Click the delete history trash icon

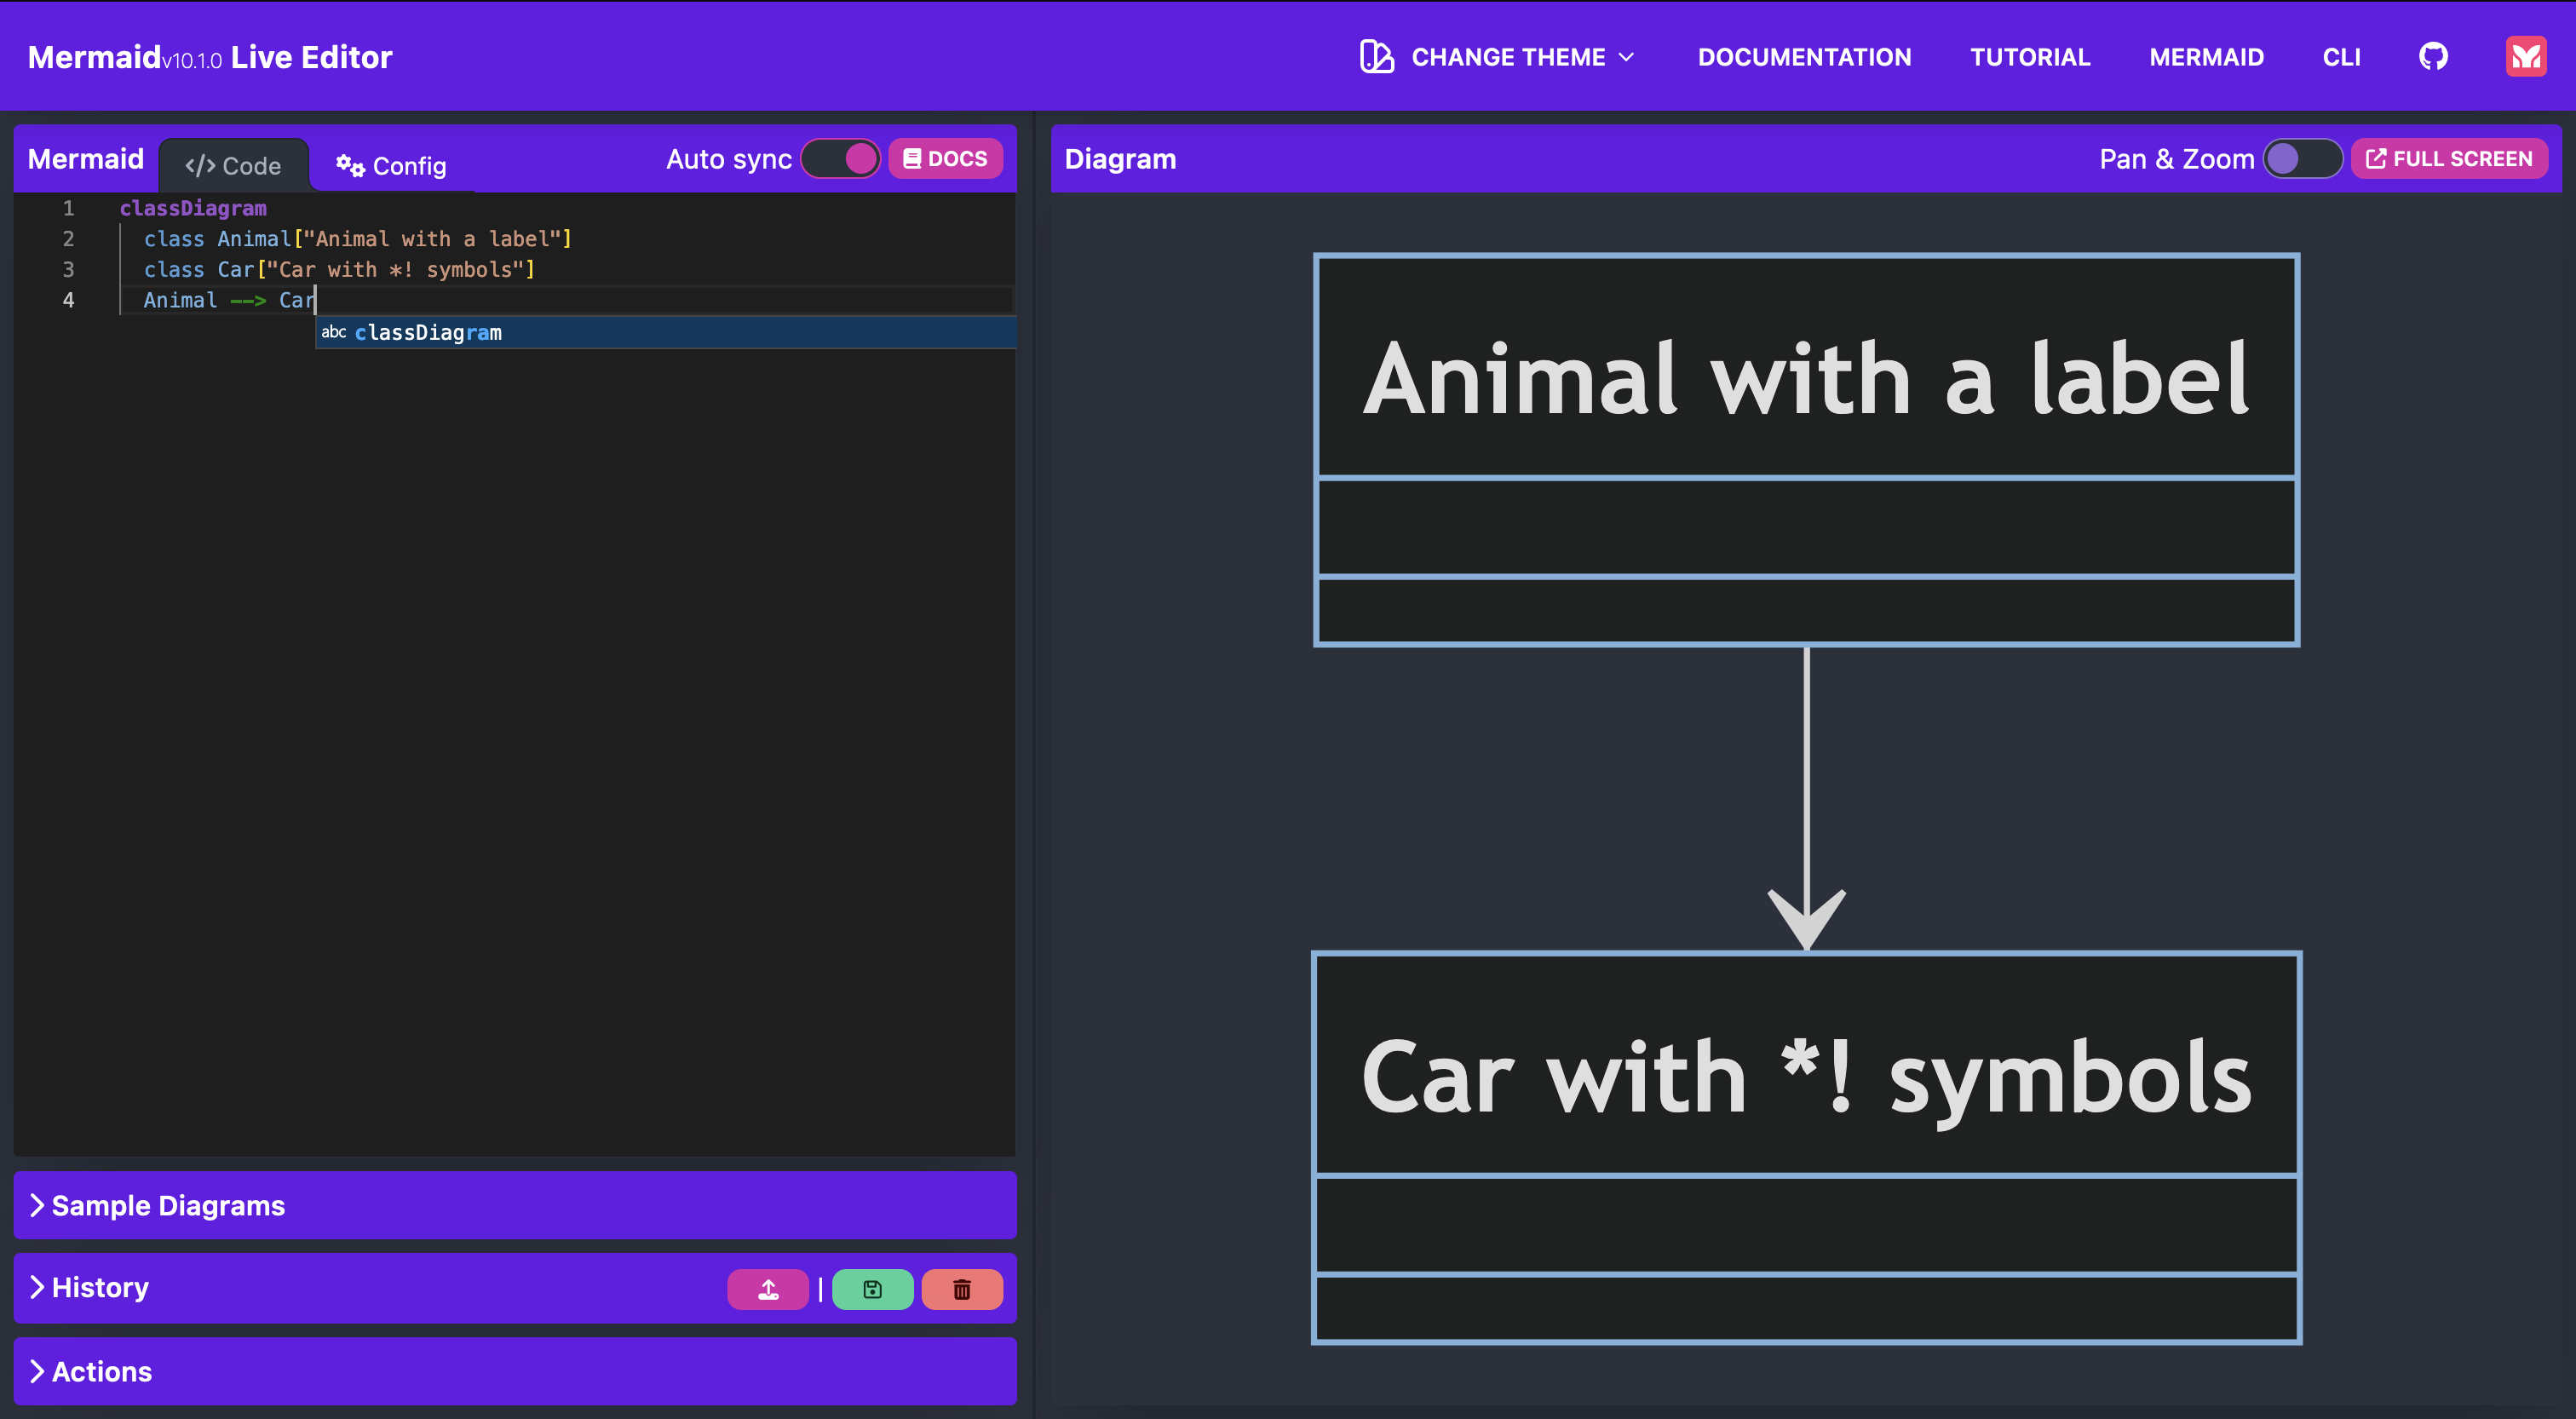pos(961,1289)
